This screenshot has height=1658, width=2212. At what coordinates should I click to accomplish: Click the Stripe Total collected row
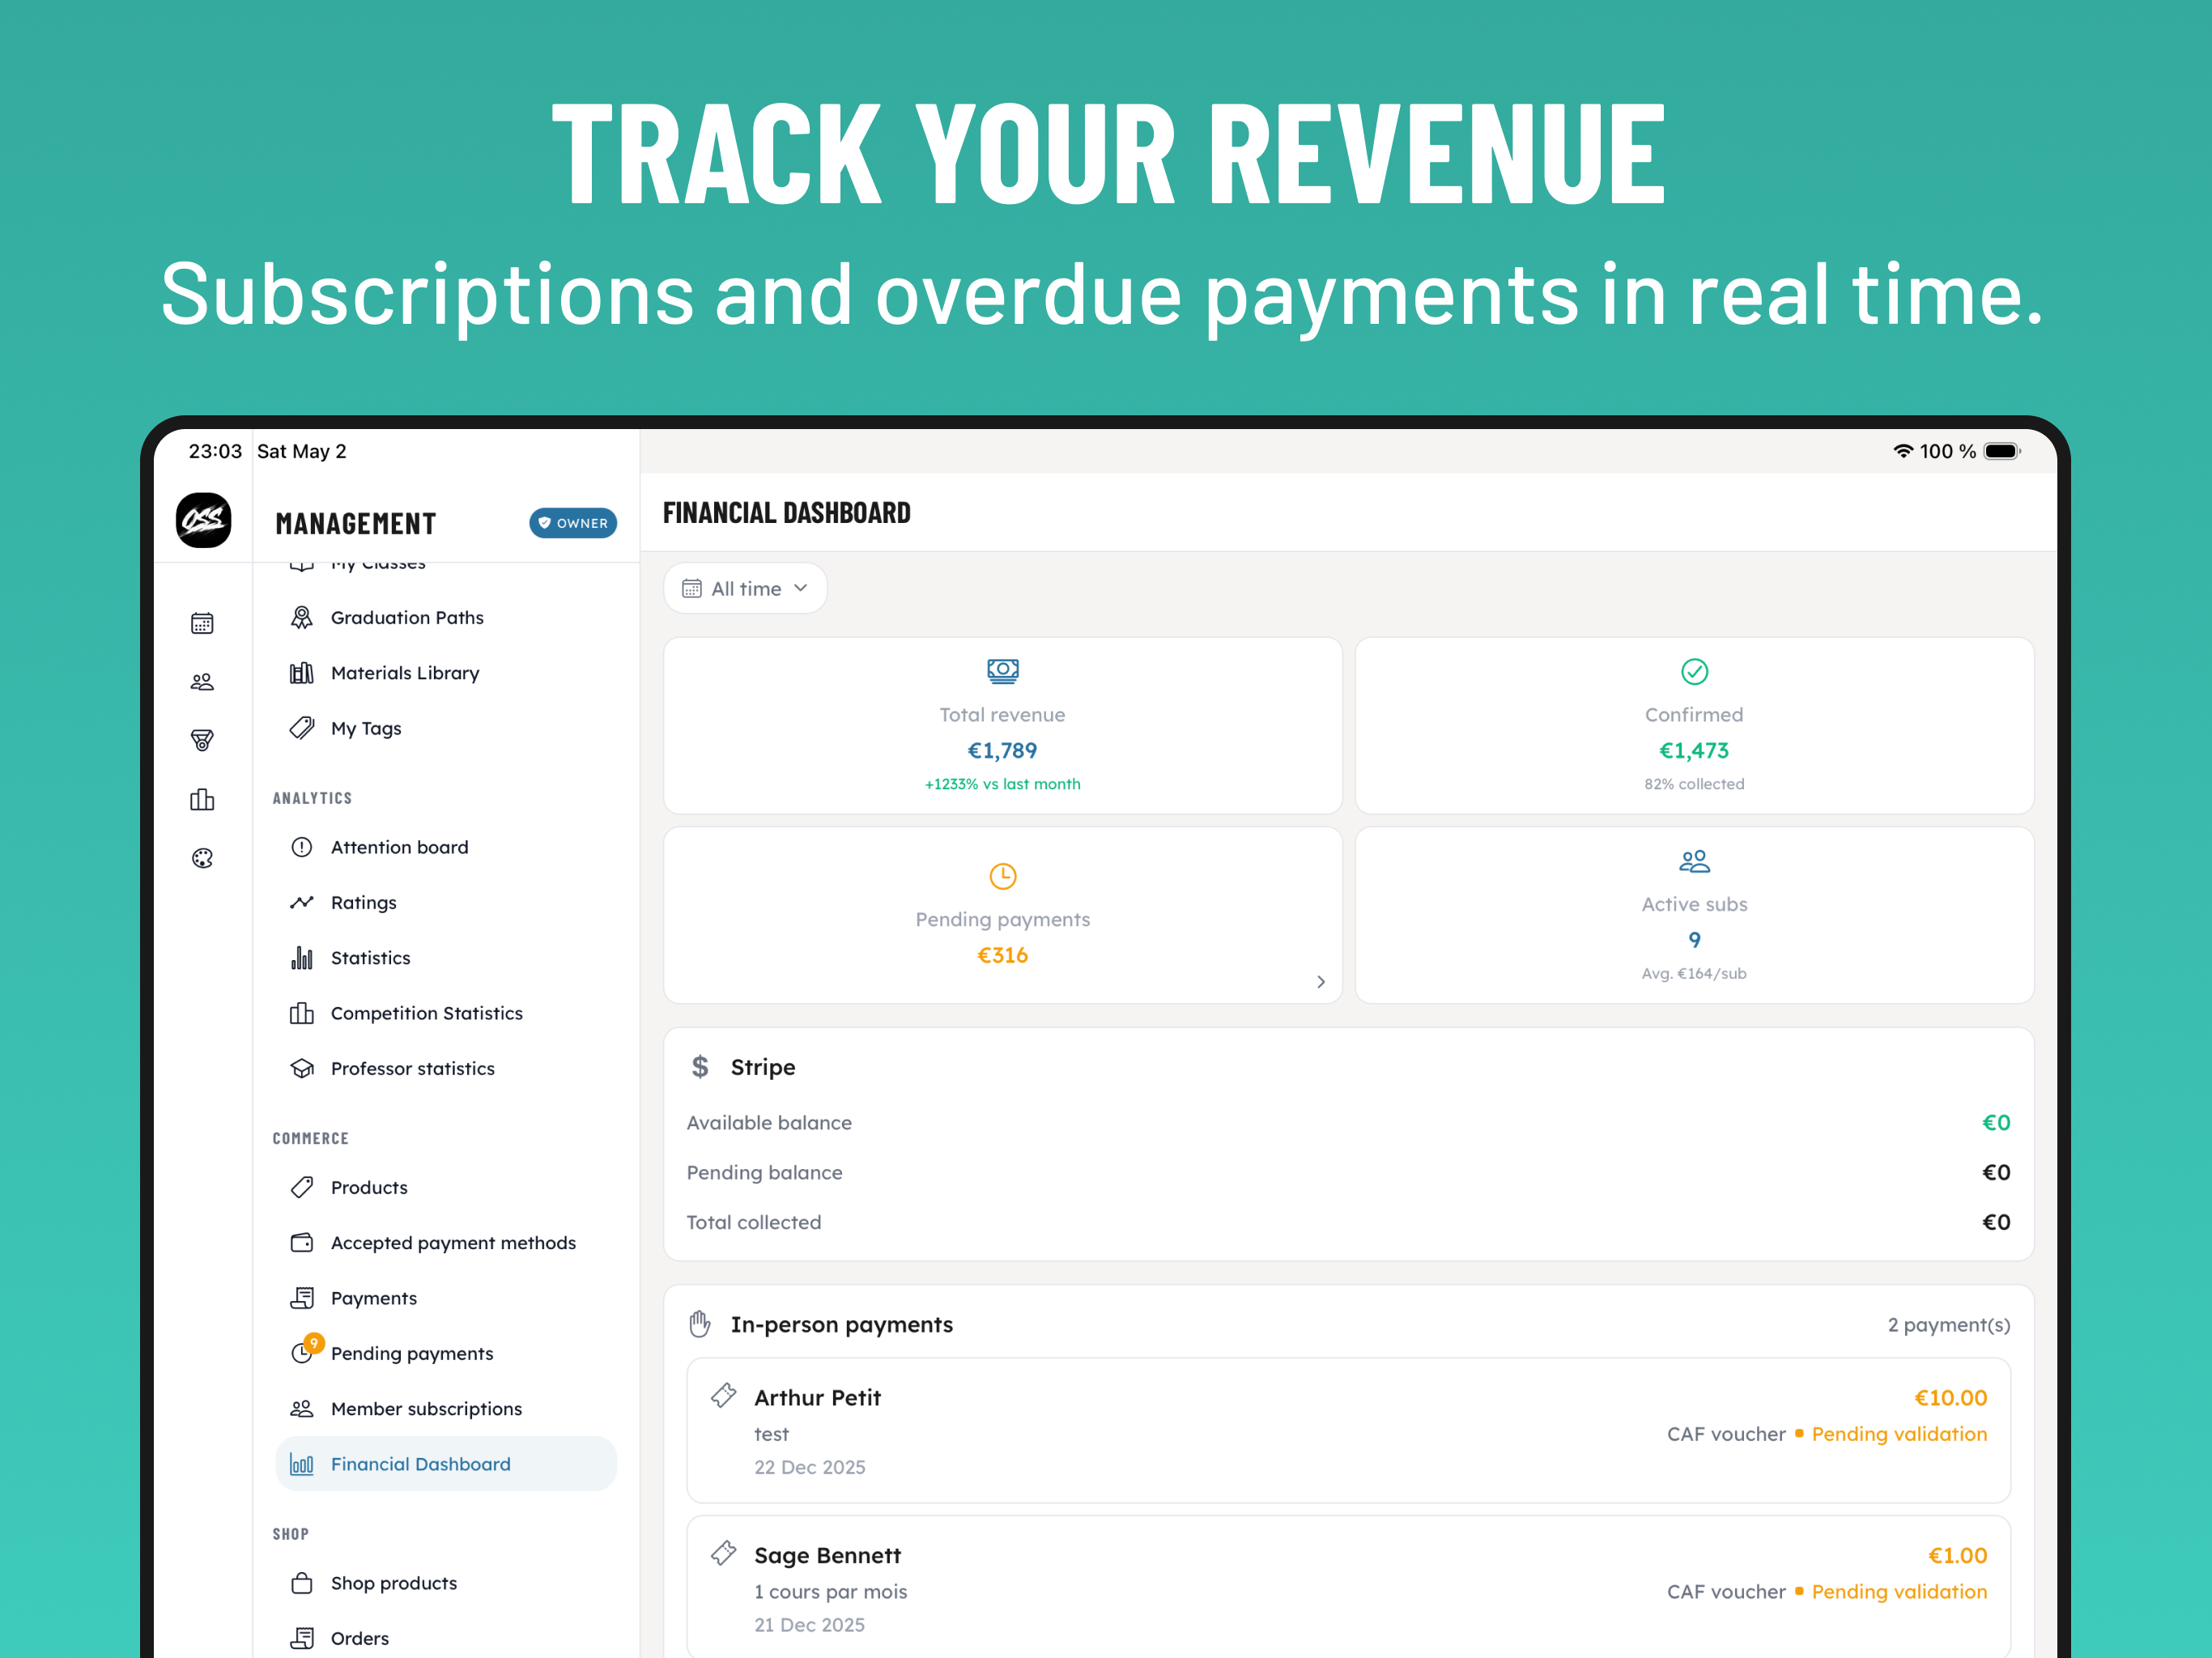(1348, 1222)
